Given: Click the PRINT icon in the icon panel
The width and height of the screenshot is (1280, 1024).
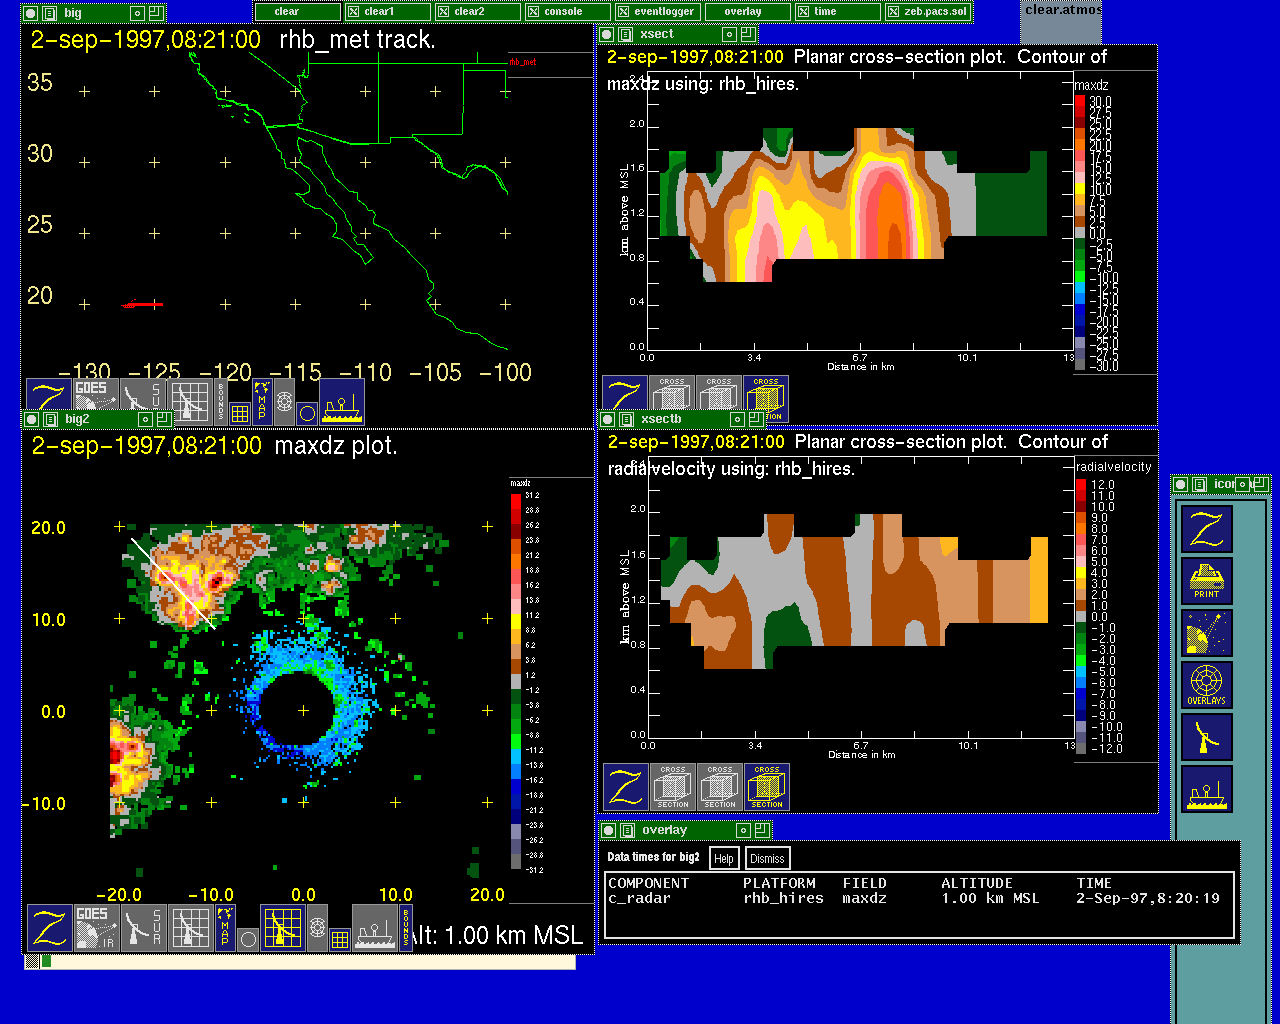Looking at the screenshot, I should click(1206, 581).
